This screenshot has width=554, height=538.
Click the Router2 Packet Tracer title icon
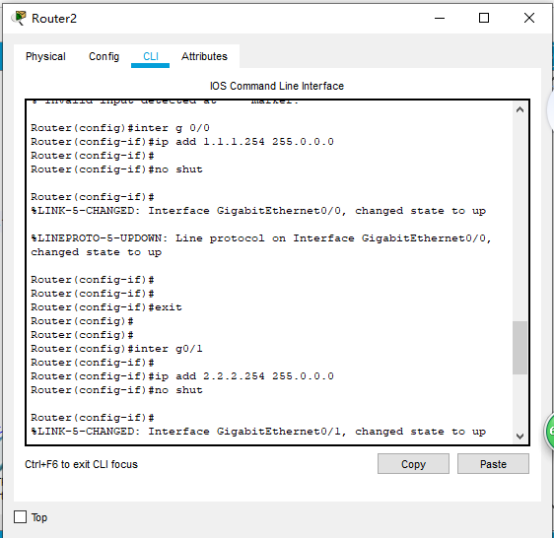(19, 18)
